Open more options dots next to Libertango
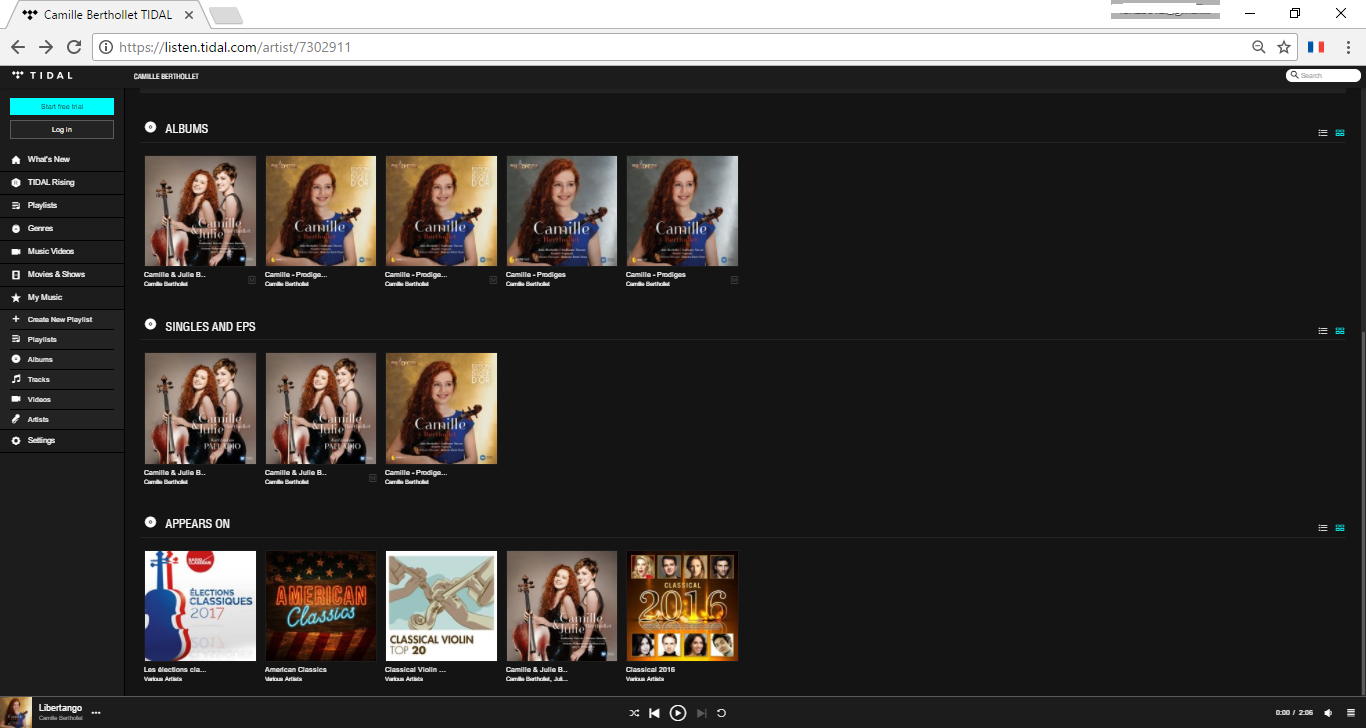 [x=96, y=713]
